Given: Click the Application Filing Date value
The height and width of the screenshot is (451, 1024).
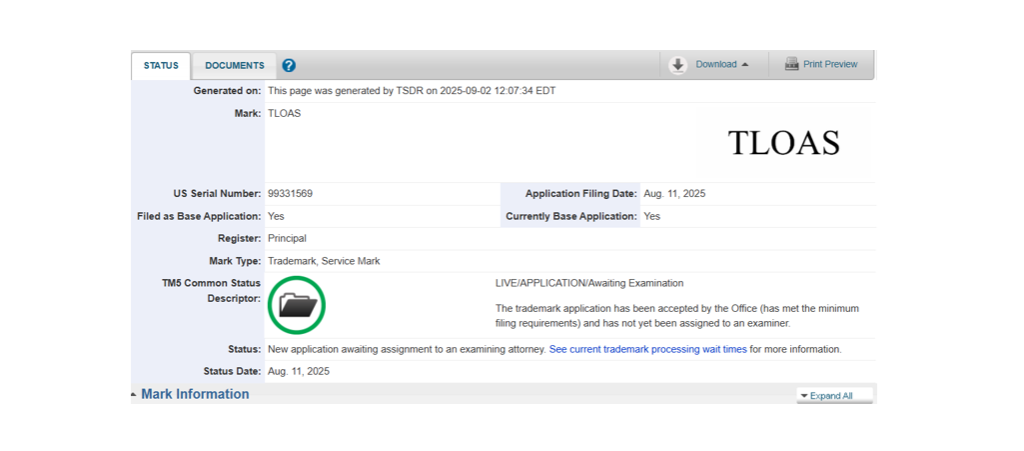Looking at the screenshot, I should (x=674, y=193).
